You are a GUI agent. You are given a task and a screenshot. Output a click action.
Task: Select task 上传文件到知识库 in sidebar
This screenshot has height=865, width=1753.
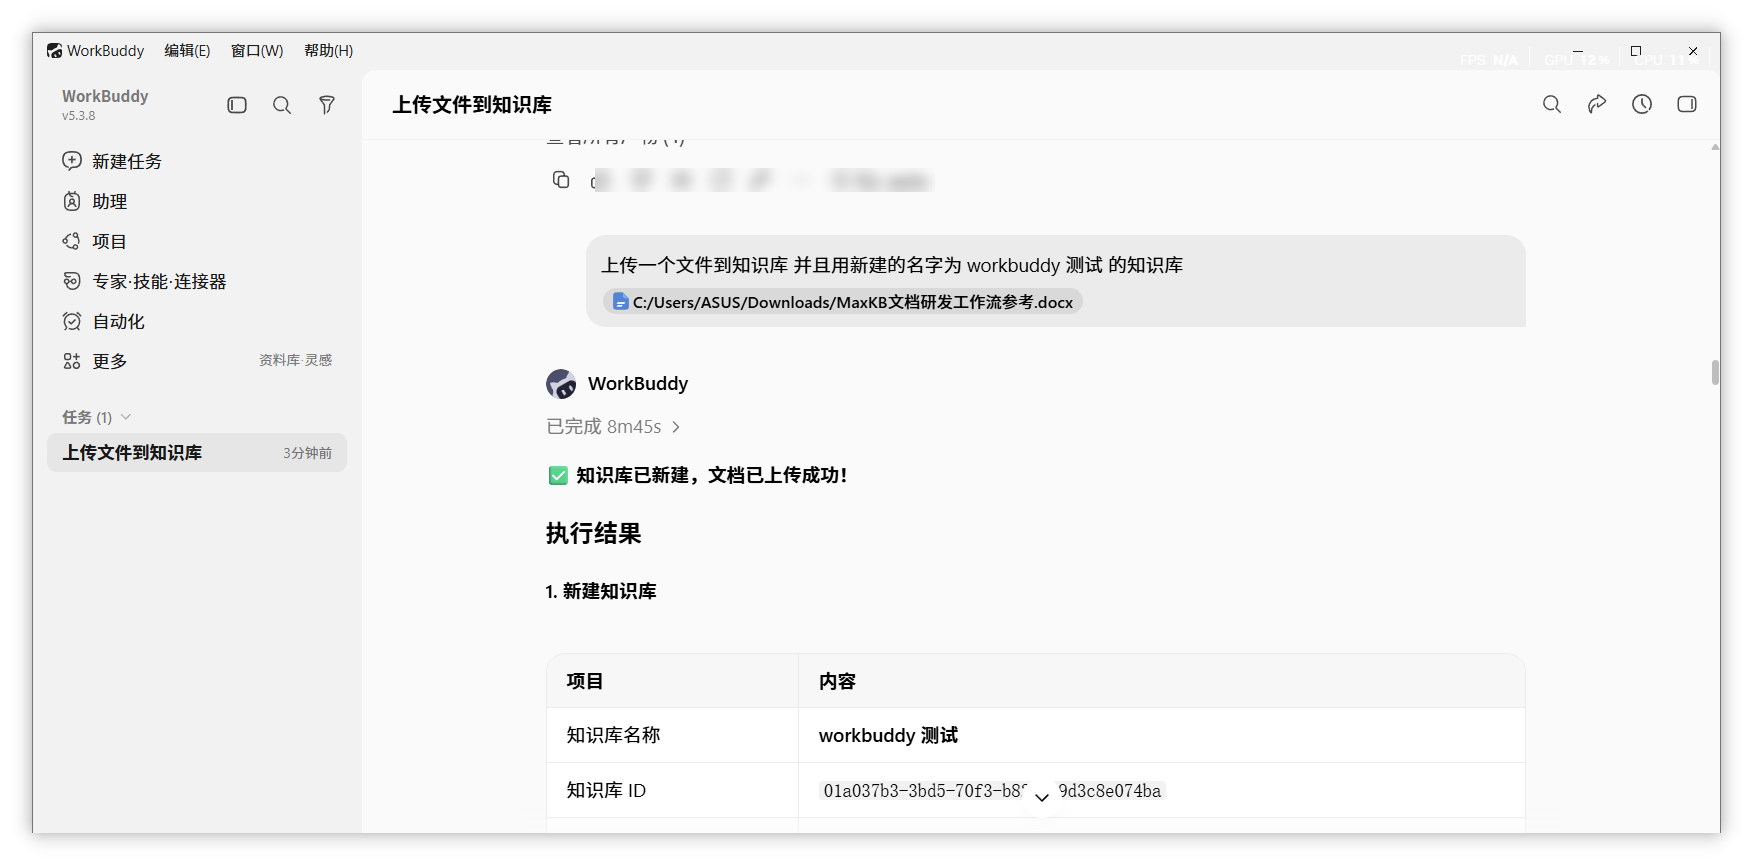pyautogui.click(x=197, y=452)
